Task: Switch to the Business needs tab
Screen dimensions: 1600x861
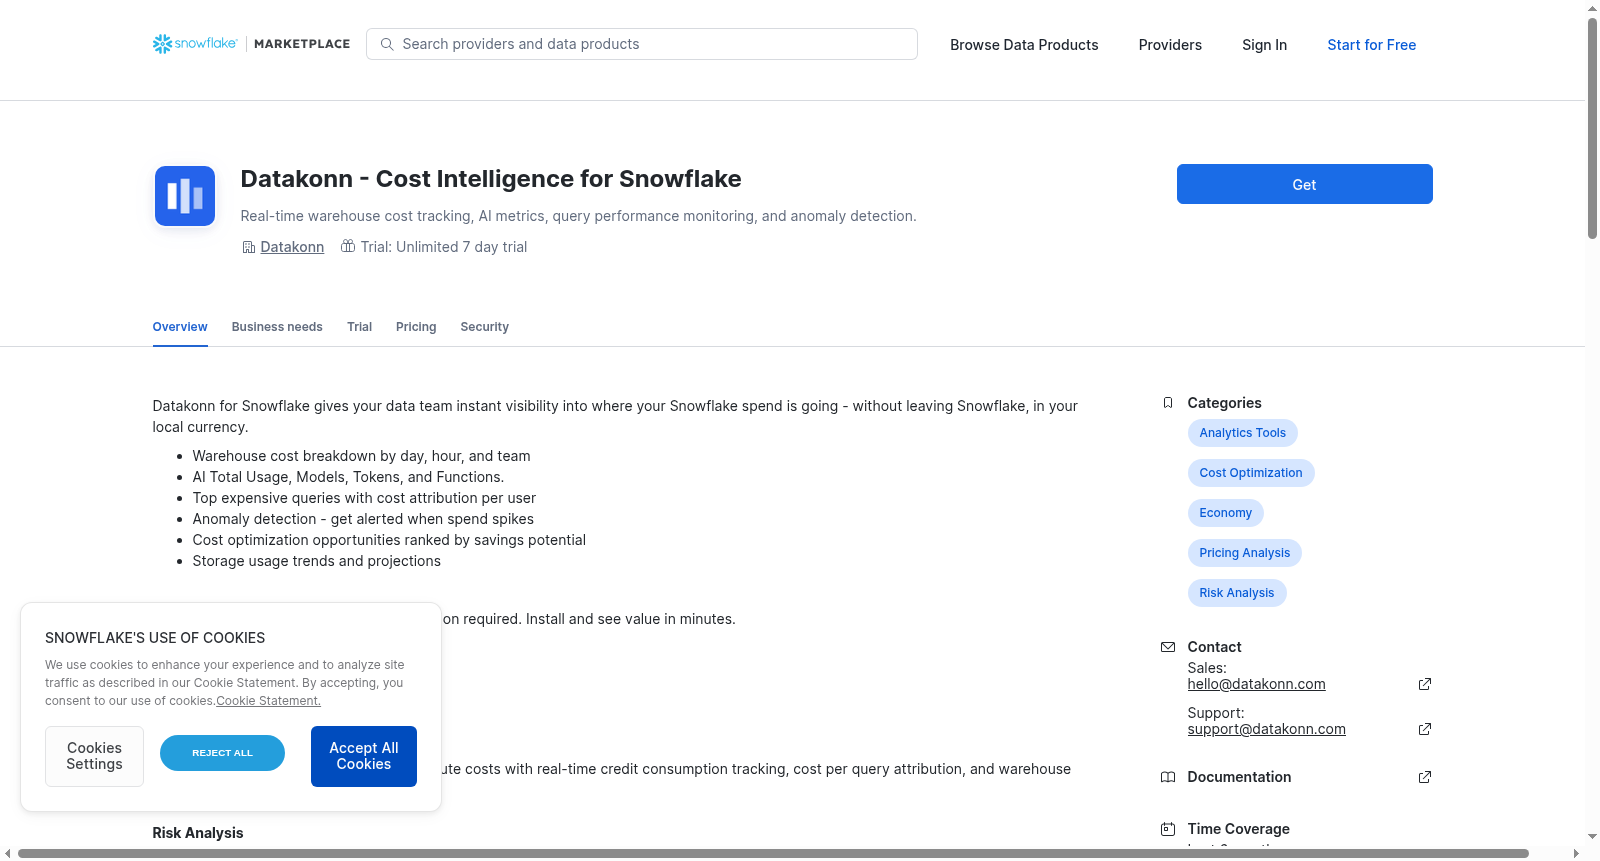Action: [x=277, y=327]
